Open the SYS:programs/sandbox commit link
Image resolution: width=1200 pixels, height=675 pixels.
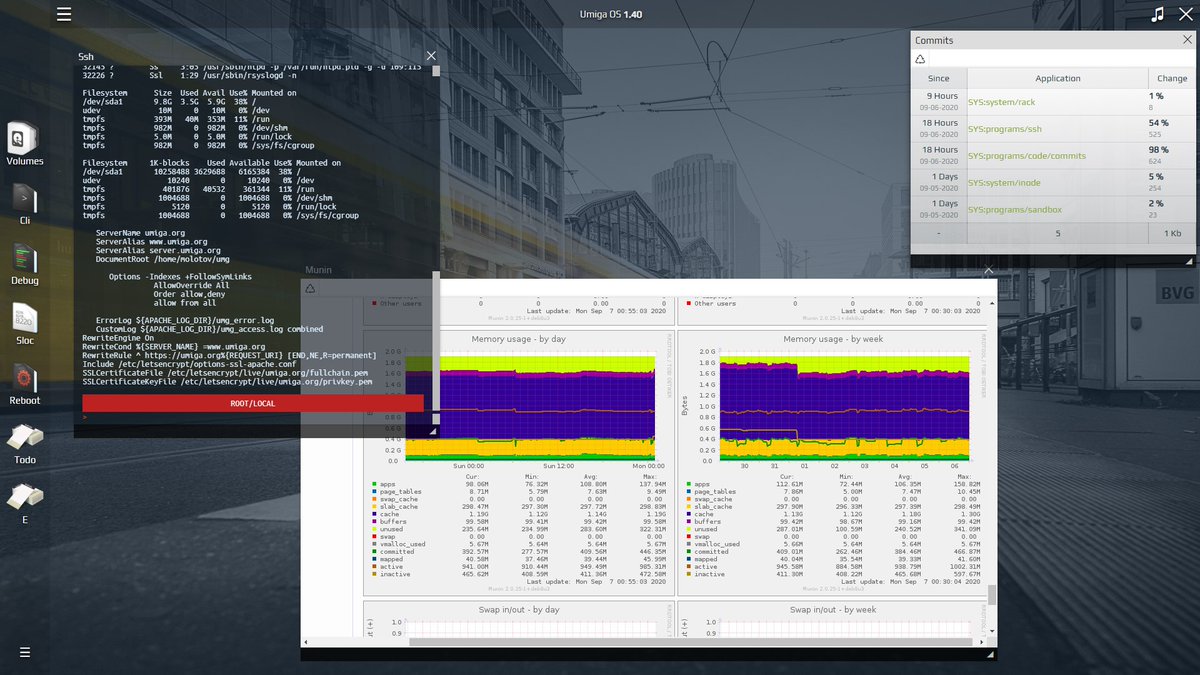tap(1015, 210)
